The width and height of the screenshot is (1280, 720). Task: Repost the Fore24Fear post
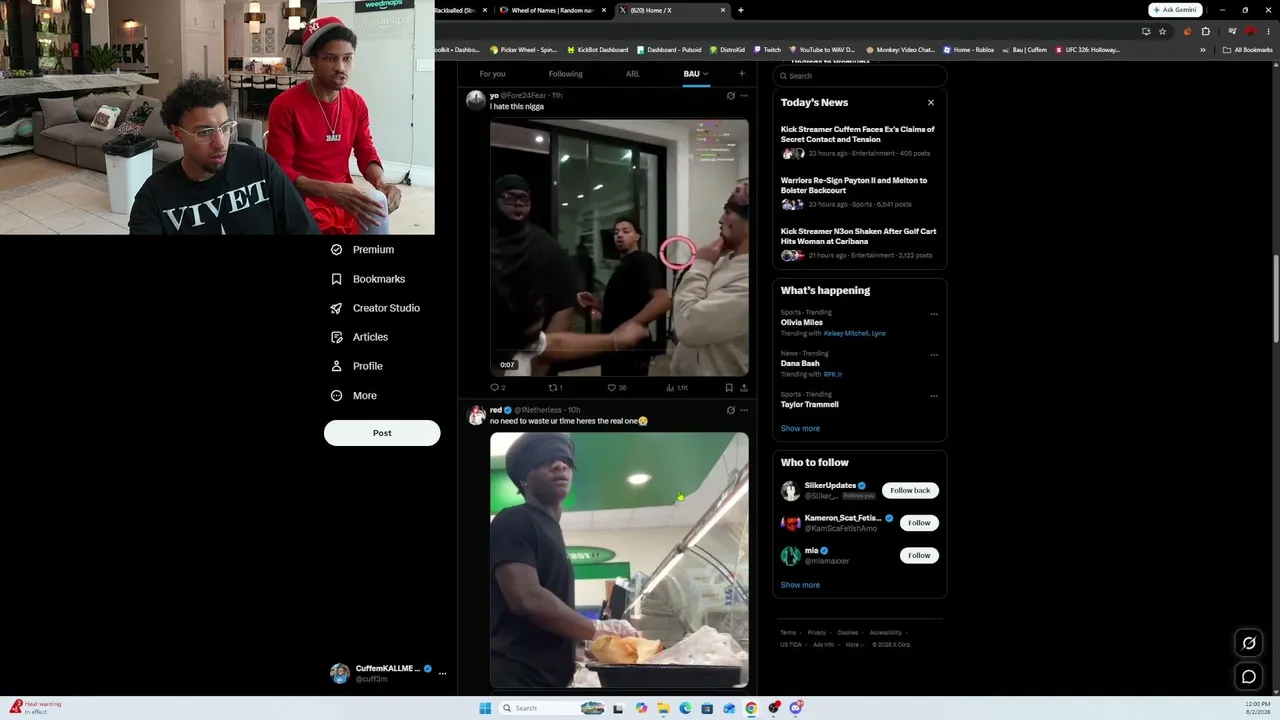[x=555, y=388]
